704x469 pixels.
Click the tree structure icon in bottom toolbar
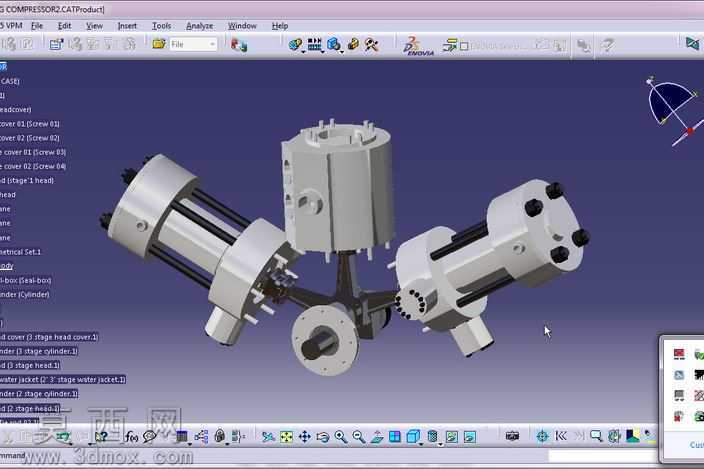[201, 436]
